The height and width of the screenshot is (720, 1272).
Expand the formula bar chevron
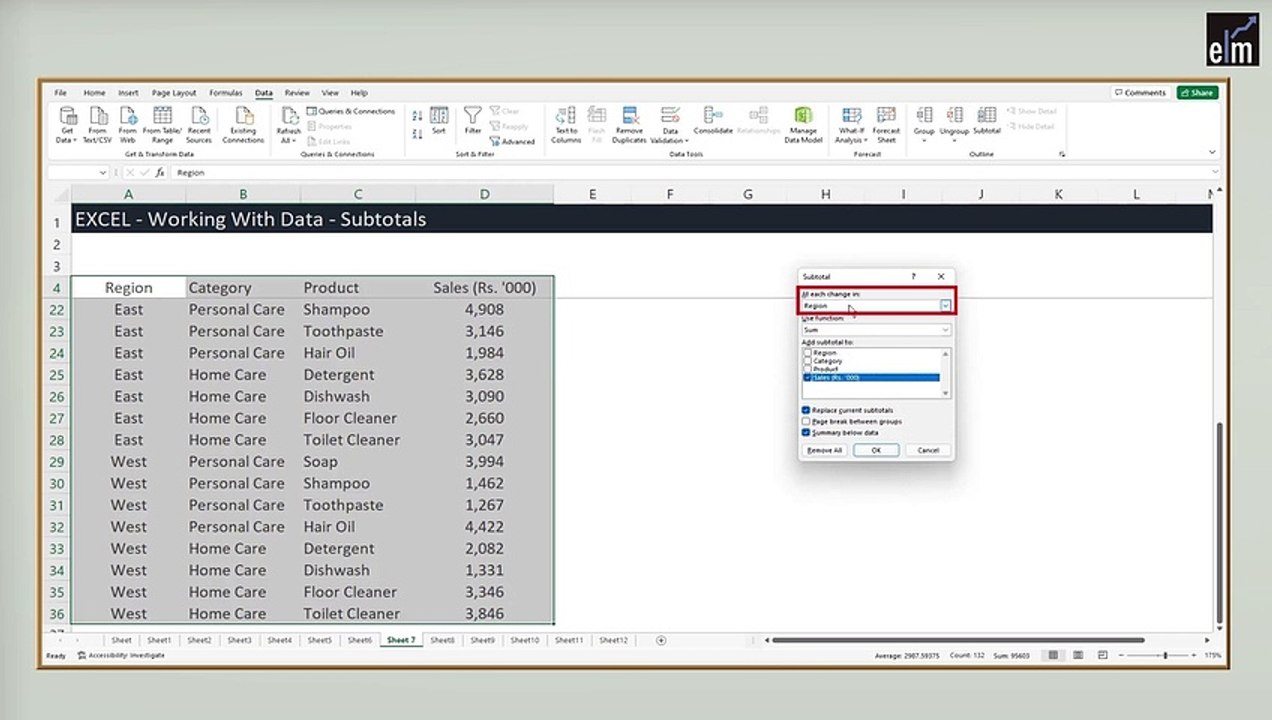pos(1213,172)
